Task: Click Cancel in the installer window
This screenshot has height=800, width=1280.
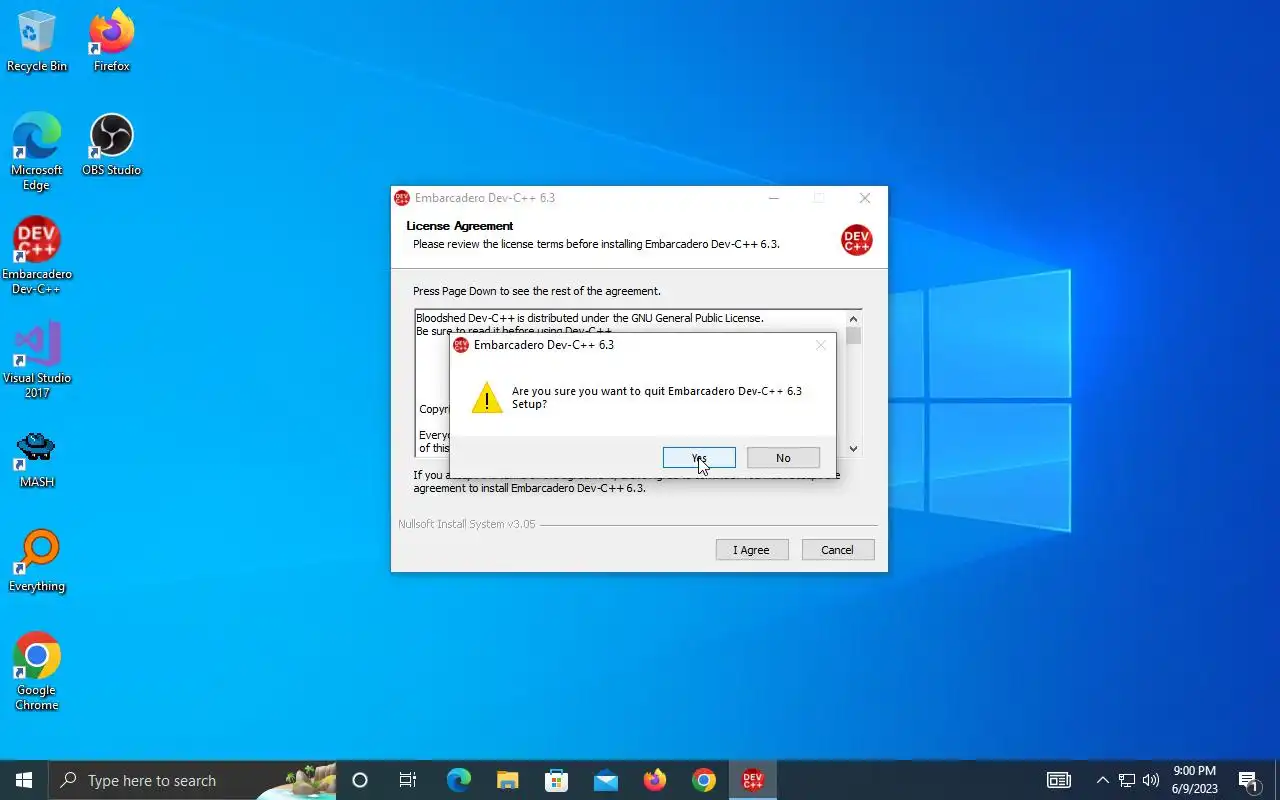Action: [x=838, y=550]
